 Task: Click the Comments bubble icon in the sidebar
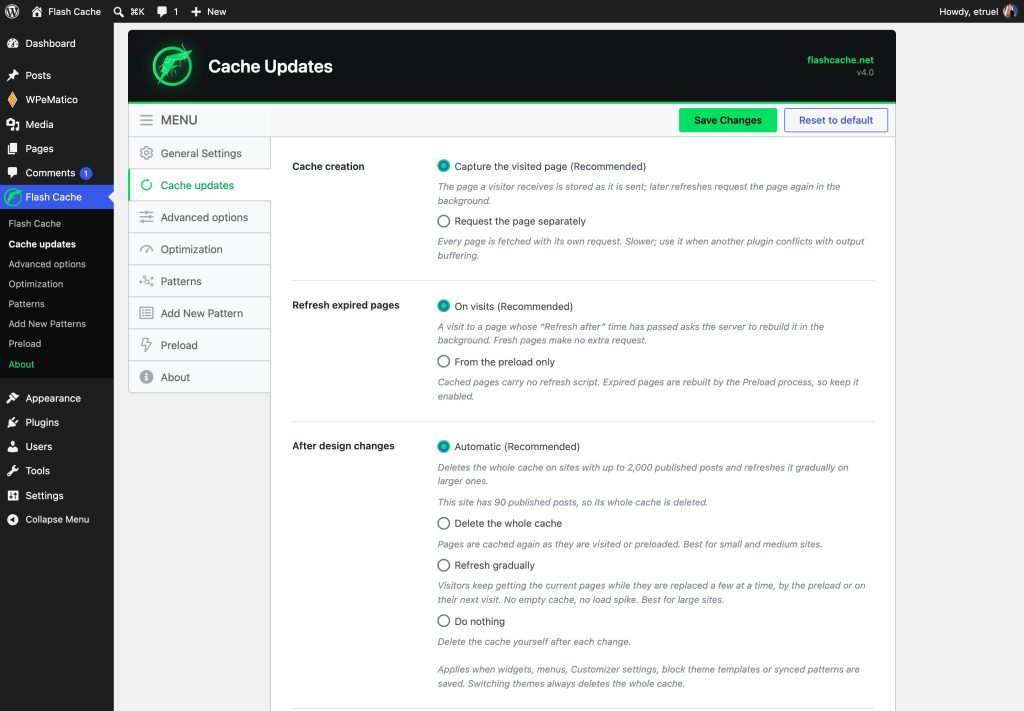point(12,172)
